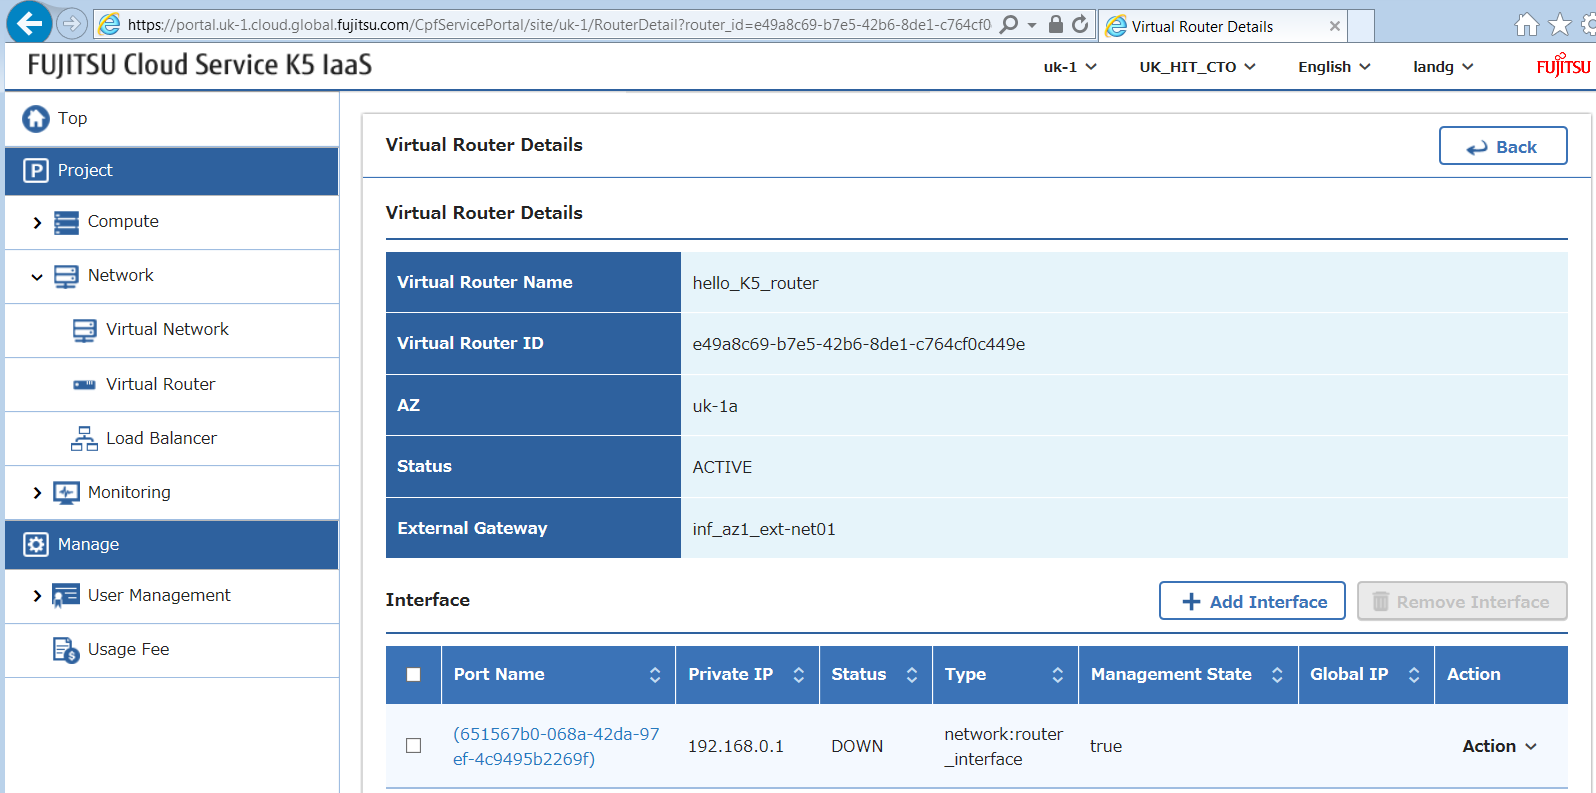The image size is (1596, 793).
Task: Click the Compute server icon
Action: 66,222
